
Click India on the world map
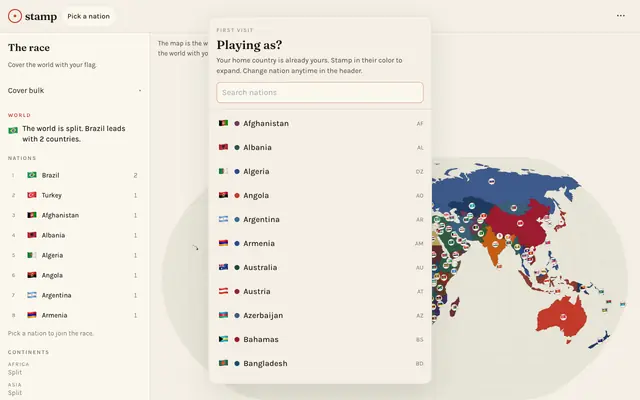(x=495, y=245)
